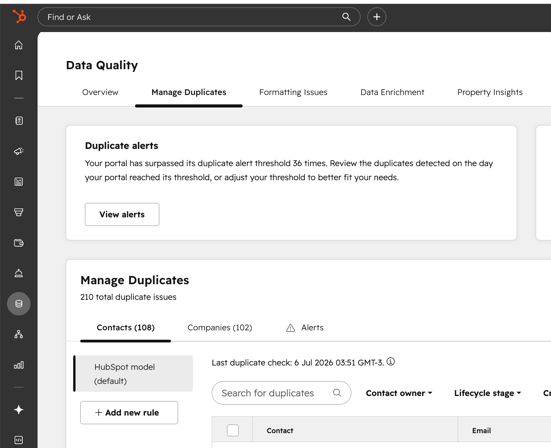Expand the Lifecycle stage filter dropdown
This screenshot has width=551, height=448.
pos(487,393)
